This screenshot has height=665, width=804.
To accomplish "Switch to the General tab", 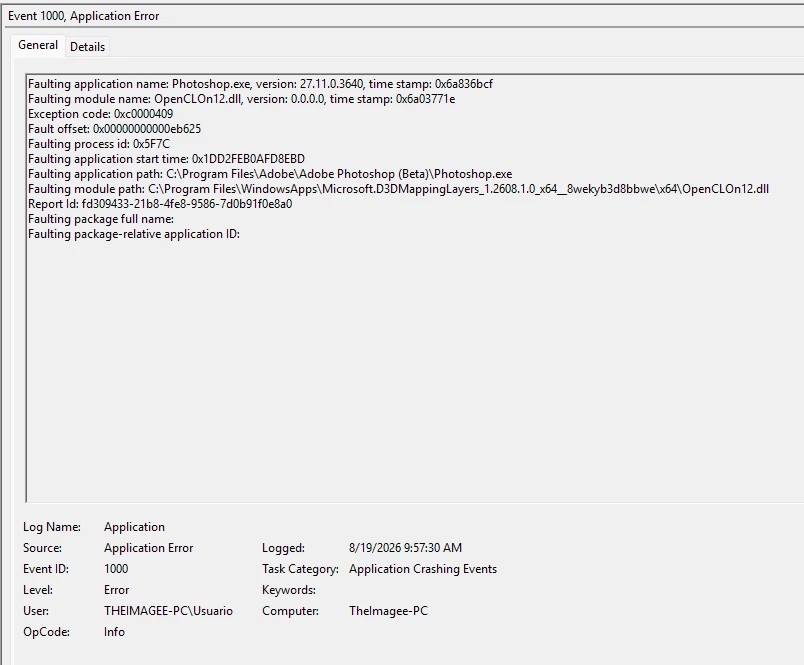I will click(38, 46).
